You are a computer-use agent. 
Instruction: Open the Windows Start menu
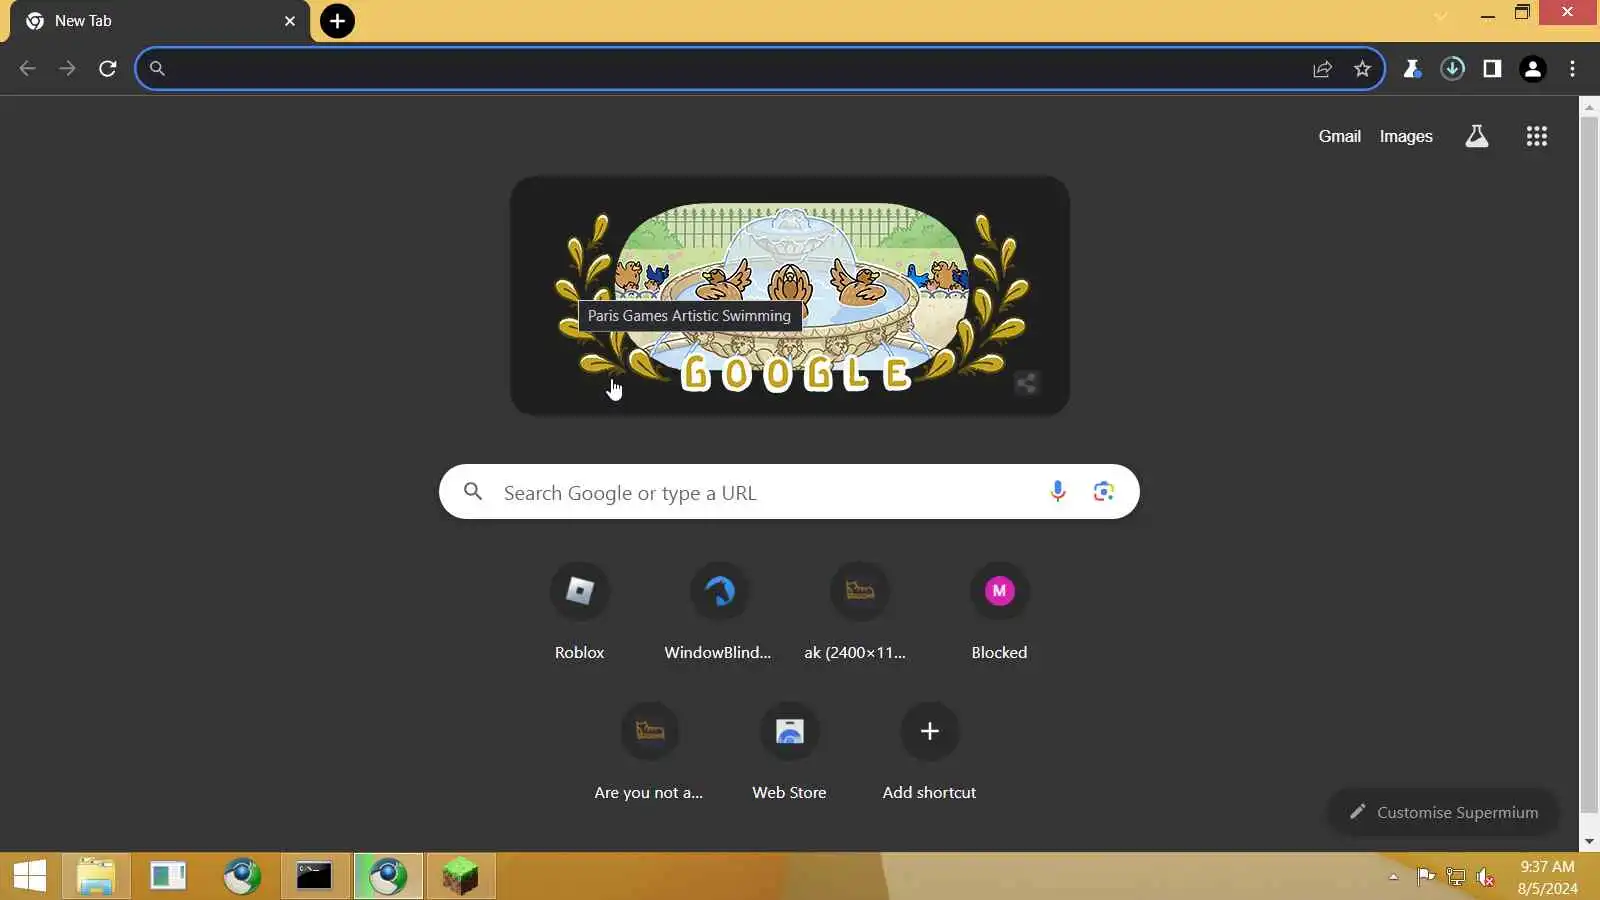[x=30, y=877]
